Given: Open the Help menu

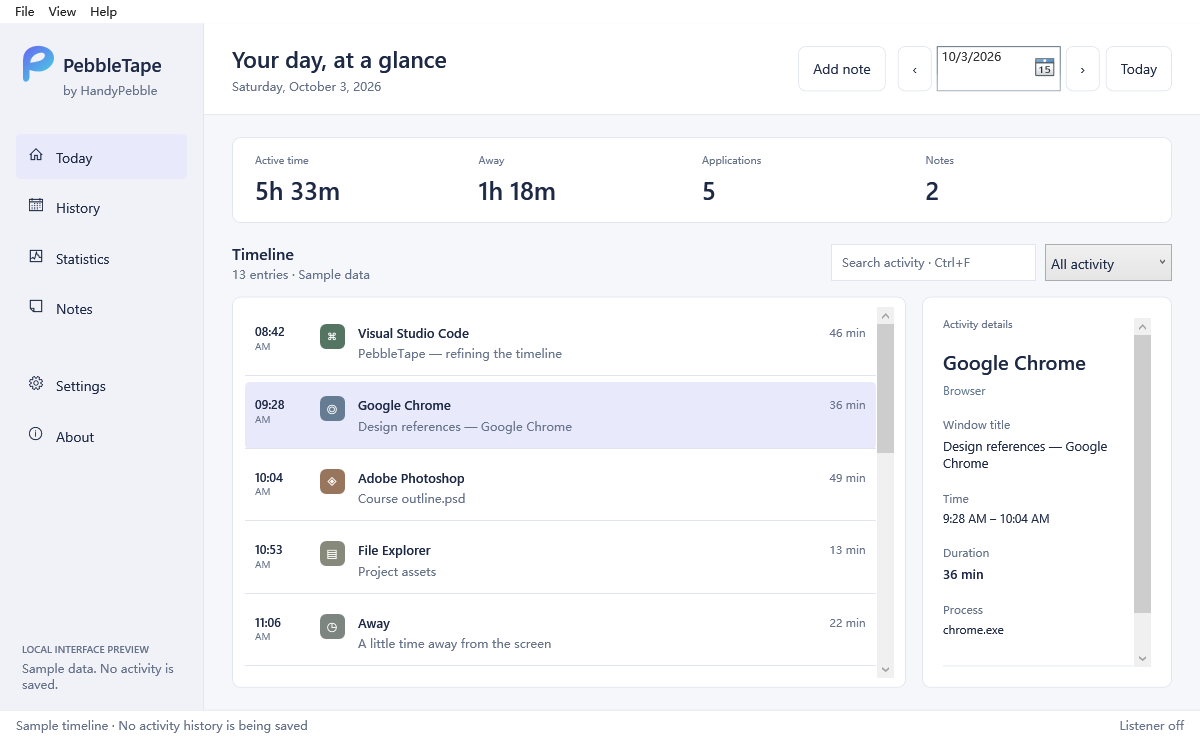Looking at the screenshot, I should coord(103,12).
